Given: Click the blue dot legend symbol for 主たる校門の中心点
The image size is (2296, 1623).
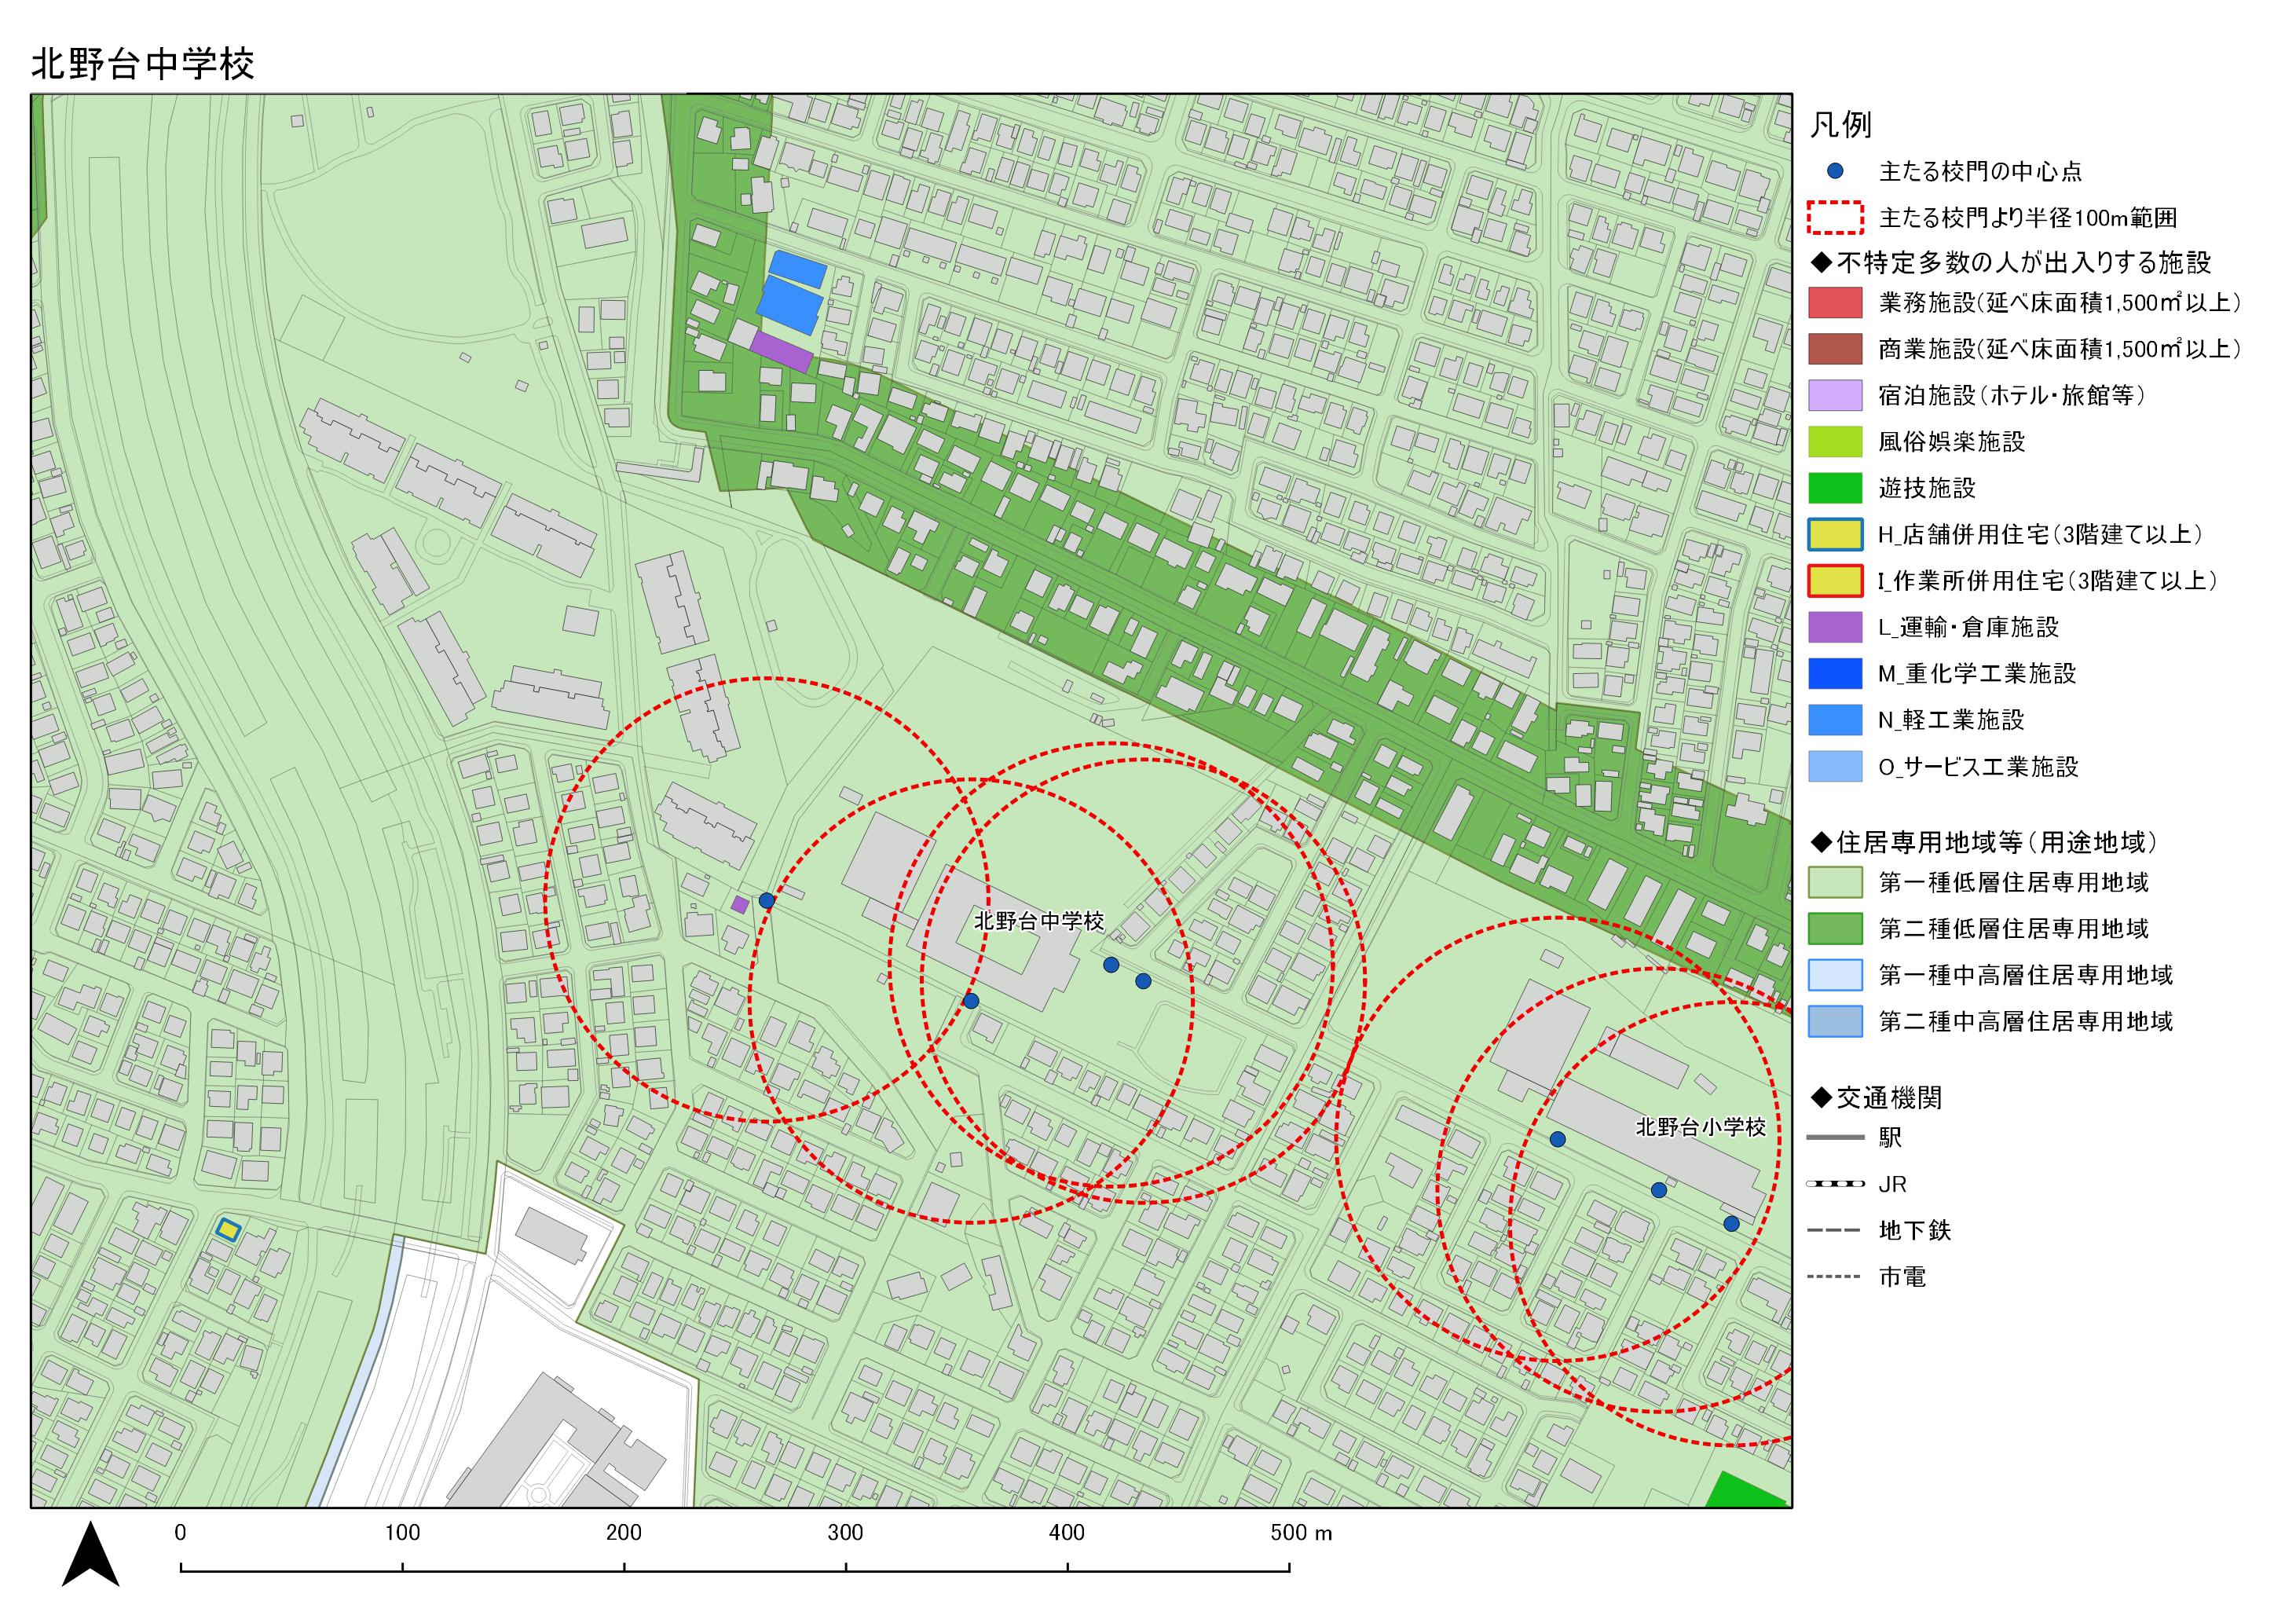Looking at the screenshot, I should pos(1835,171).
